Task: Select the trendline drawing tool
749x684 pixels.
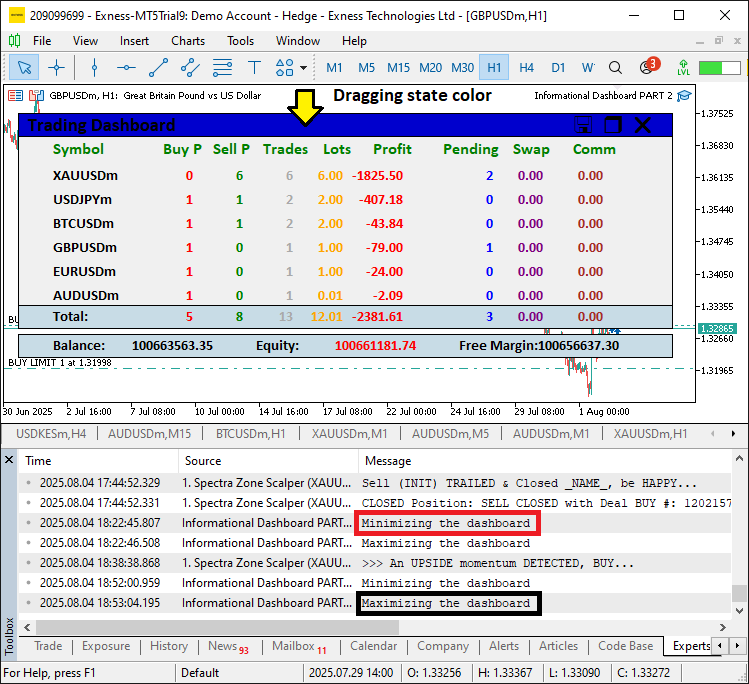Action: click(x=158, y=67)
